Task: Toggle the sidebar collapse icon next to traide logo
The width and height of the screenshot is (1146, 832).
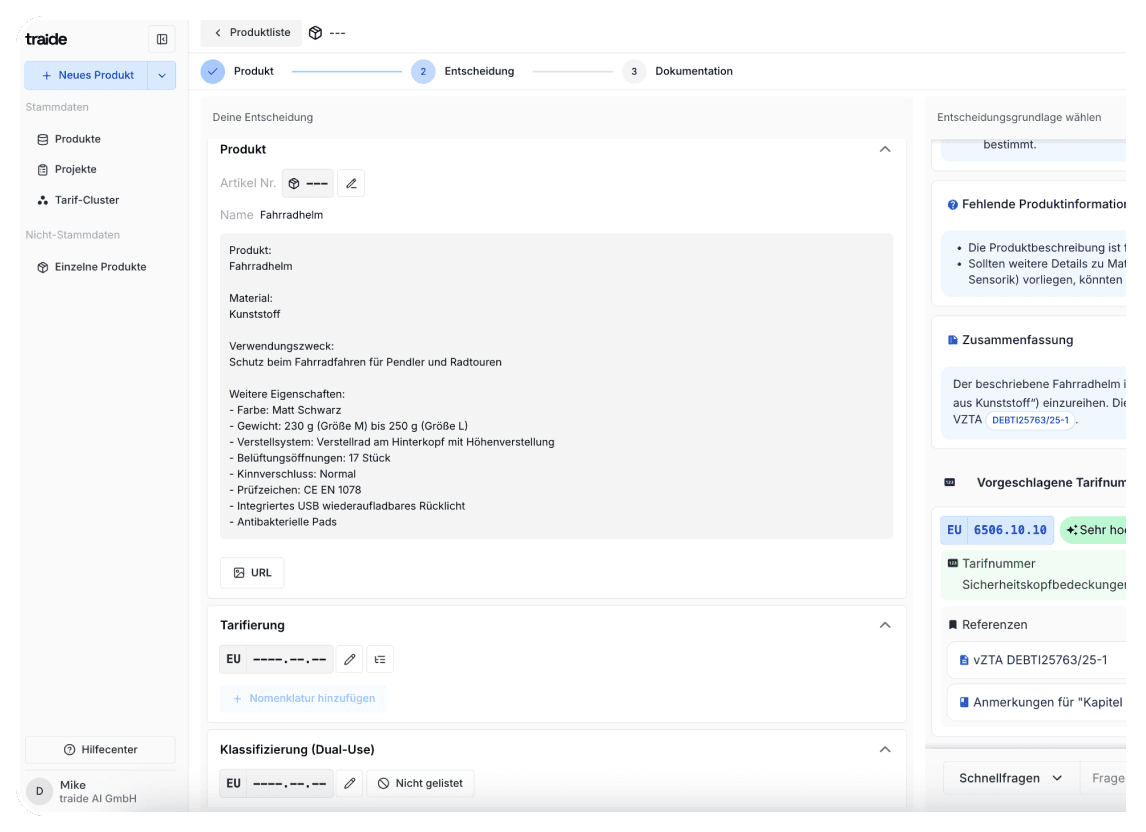Action: click(x=163, y=36)
